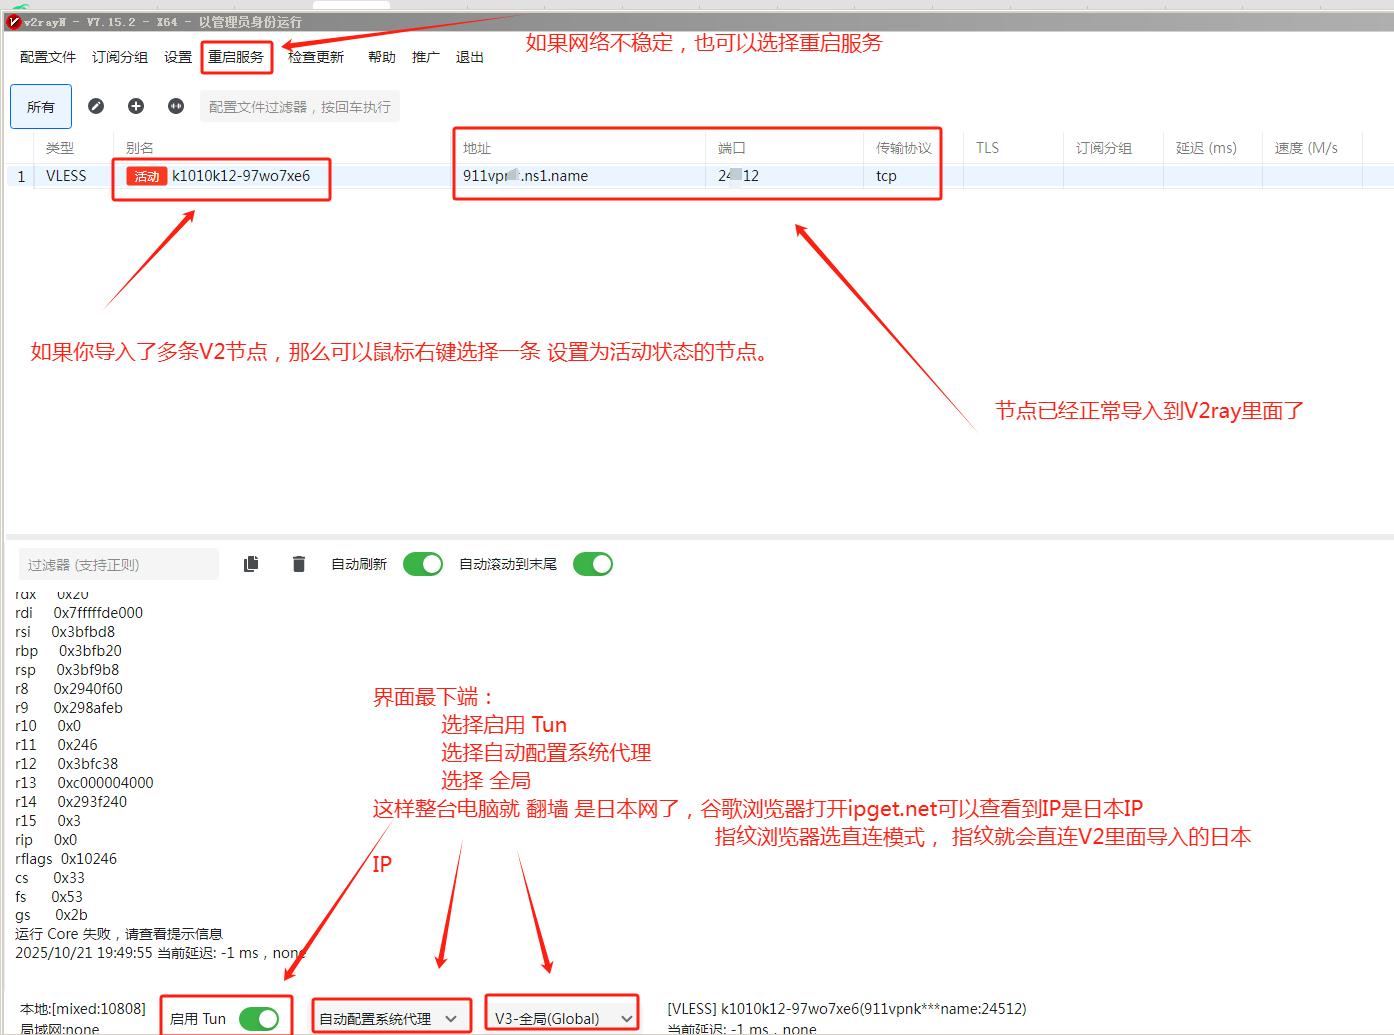Image resolution: width=1394 pixels, height=1035 pixels.
Task: Click 重启服务 to restart the service
Action: (236, 57)
